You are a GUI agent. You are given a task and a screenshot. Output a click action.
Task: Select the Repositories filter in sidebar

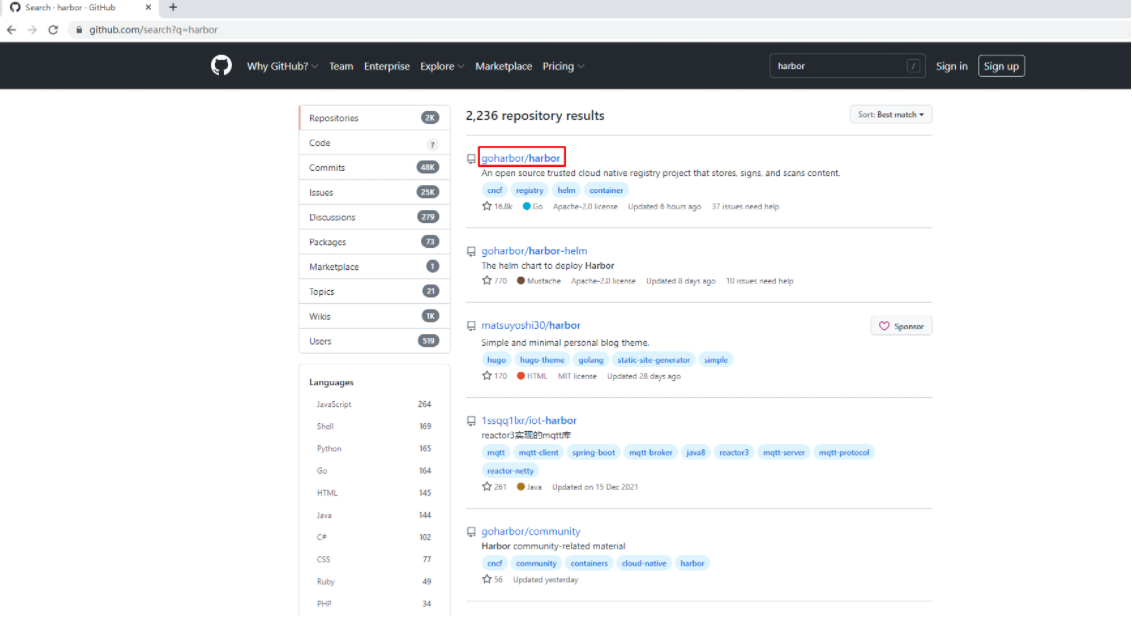(374, 118)
